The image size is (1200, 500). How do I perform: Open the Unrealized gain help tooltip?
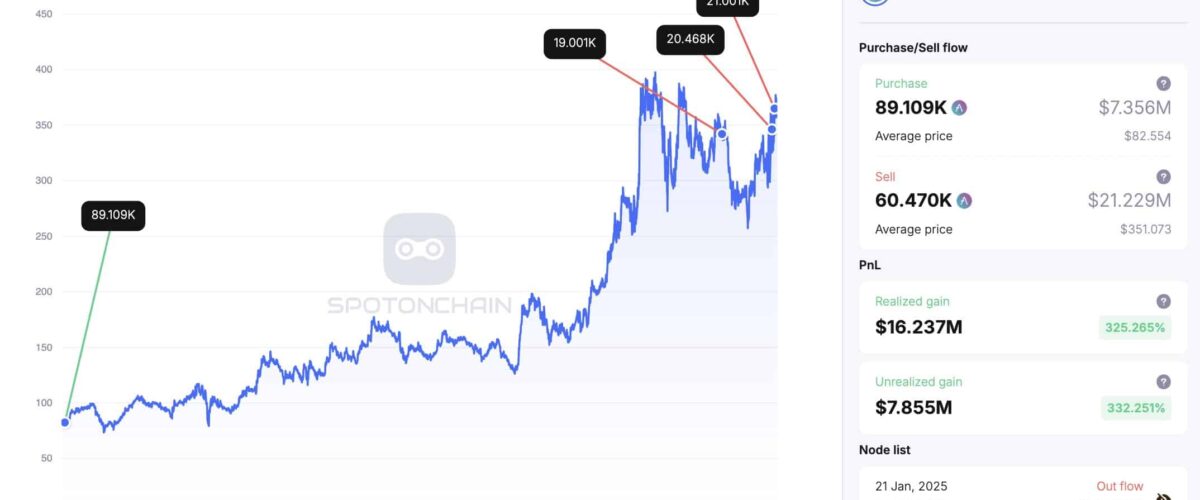pyautogui.click(x=1163, y=382)
